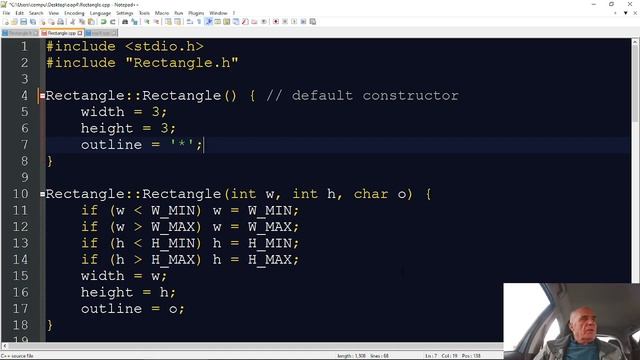This screenshot has width=640, height=360.
Task: Close the Rectangle.cpp tab
Action: [x=80, y=33]
